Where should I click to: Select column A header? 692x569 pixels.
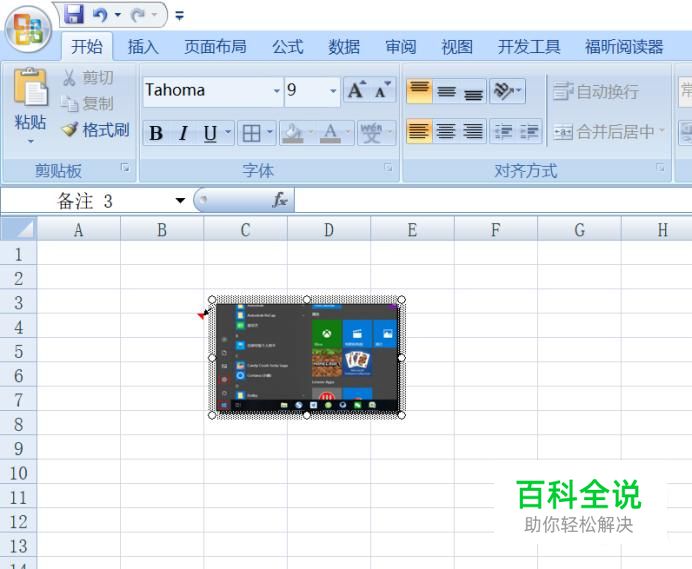79,230
